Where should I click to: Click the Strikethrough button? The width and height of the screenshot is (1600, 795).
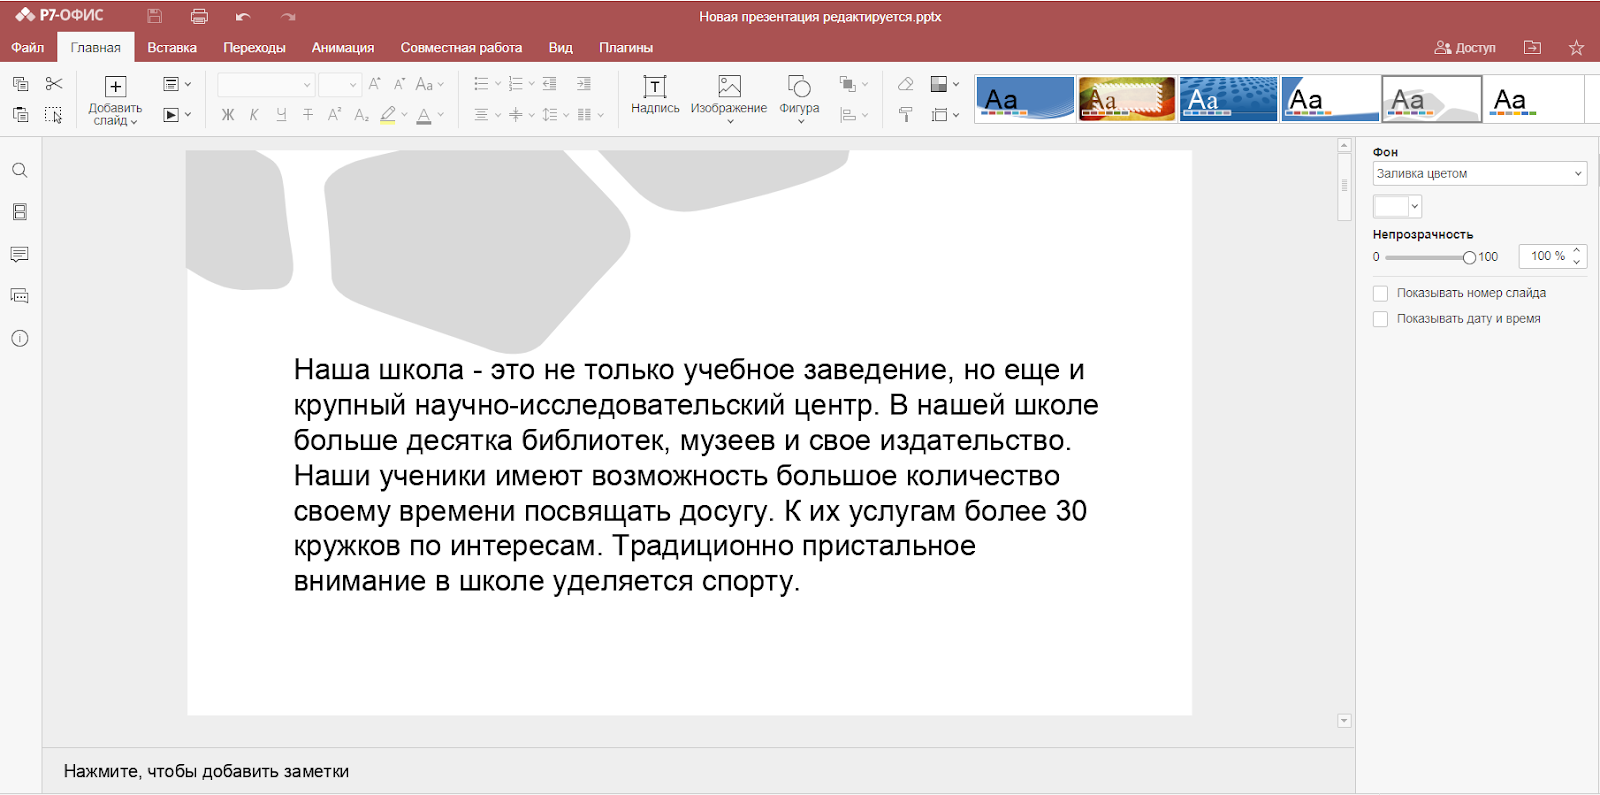pyautogui.click(x=308, y=115)
